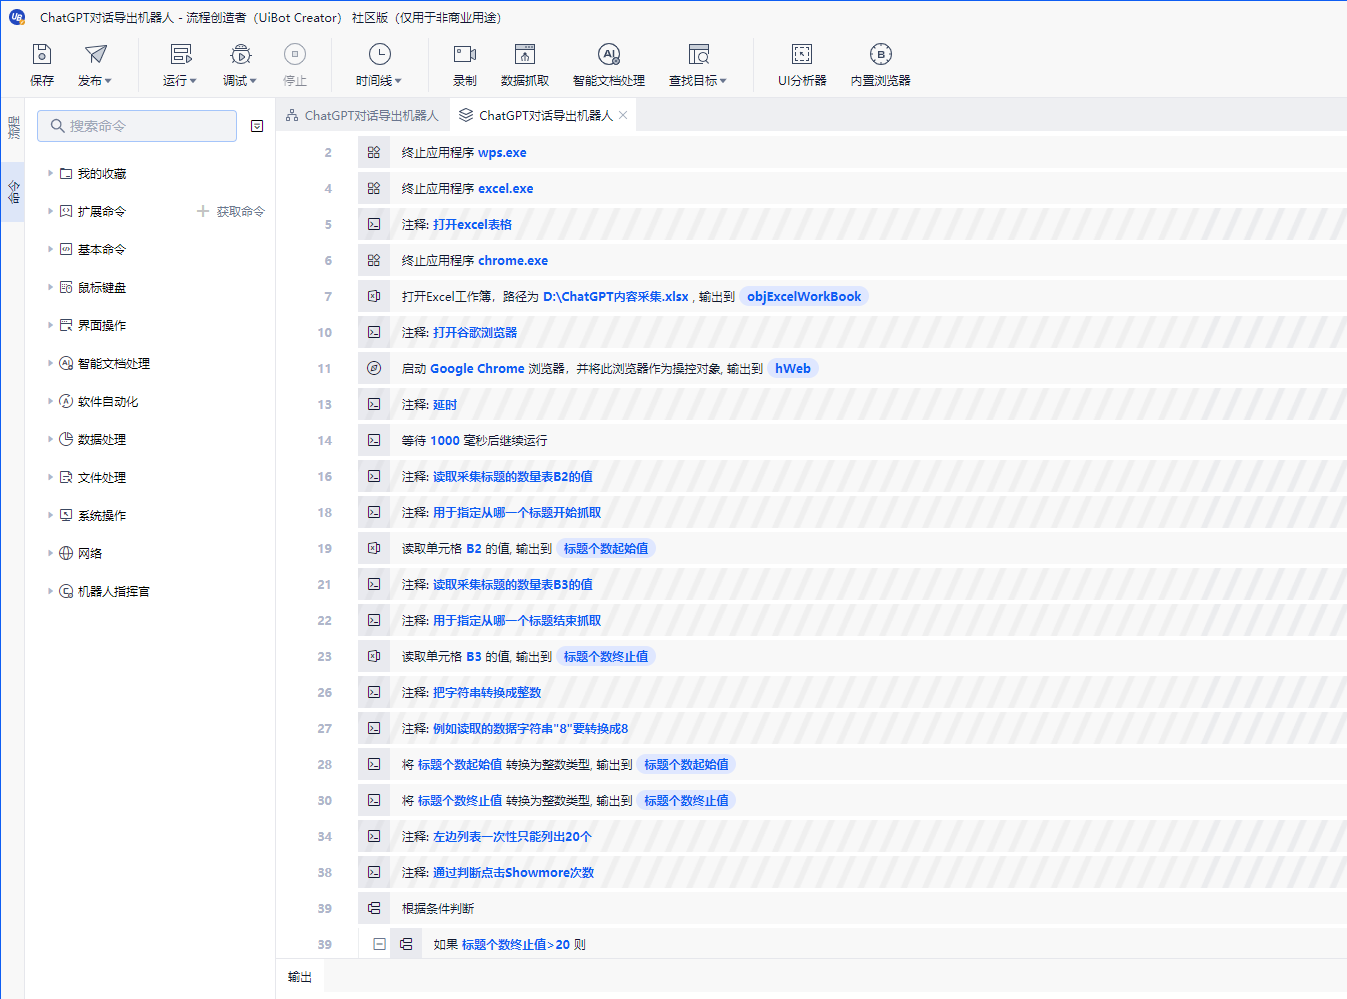Switch to the flowchart ChatGPT对话导出机器人 tab
Screen dimensions: 1347x999
click(362, 116)
